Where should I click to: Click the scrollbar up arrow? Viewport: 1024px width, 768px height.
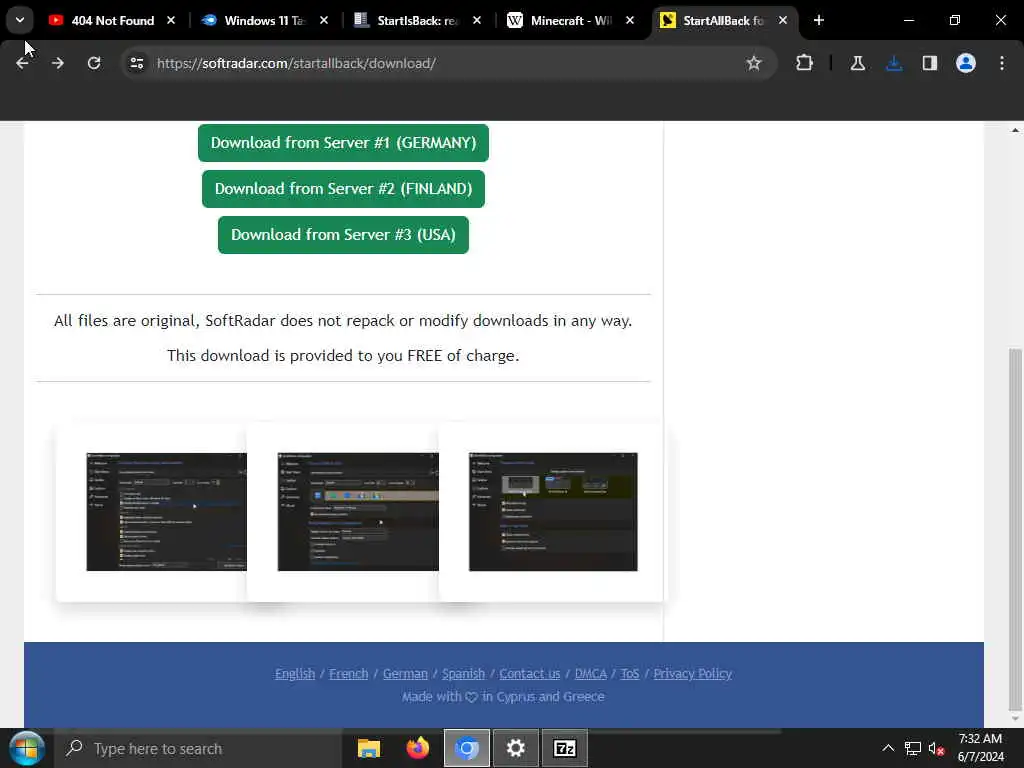[1015, 130]
